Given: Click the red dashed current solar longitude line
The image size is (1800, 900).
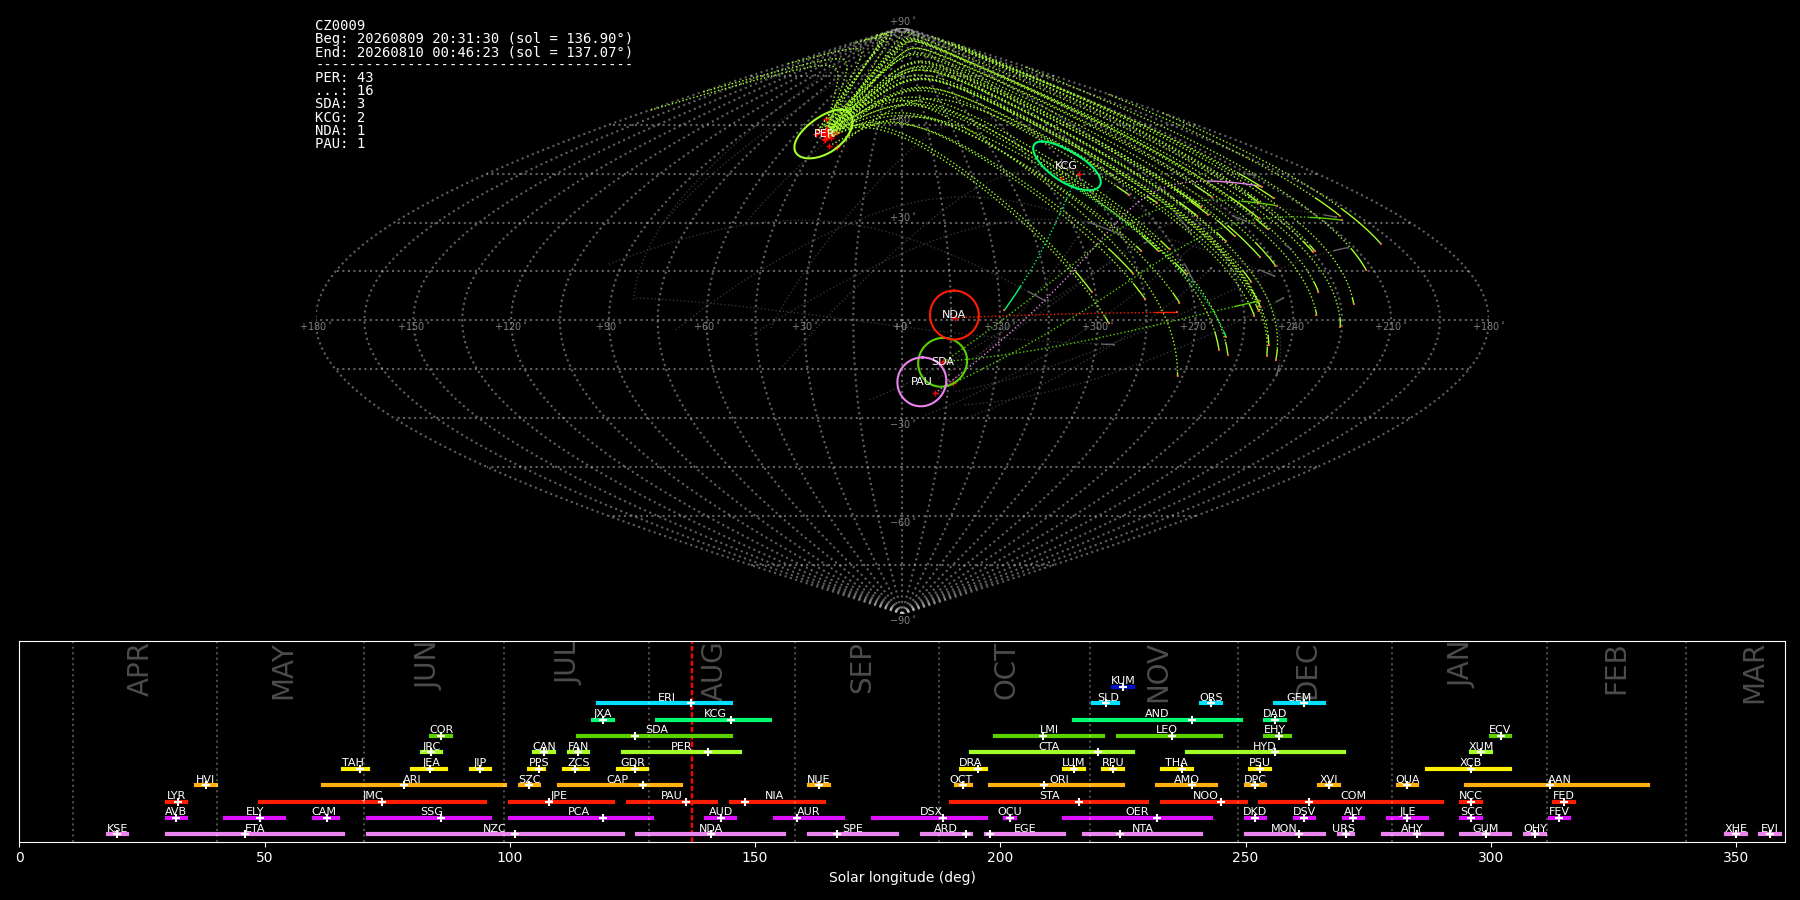Looking at the screenshot, I should click(x=692, y=741).
